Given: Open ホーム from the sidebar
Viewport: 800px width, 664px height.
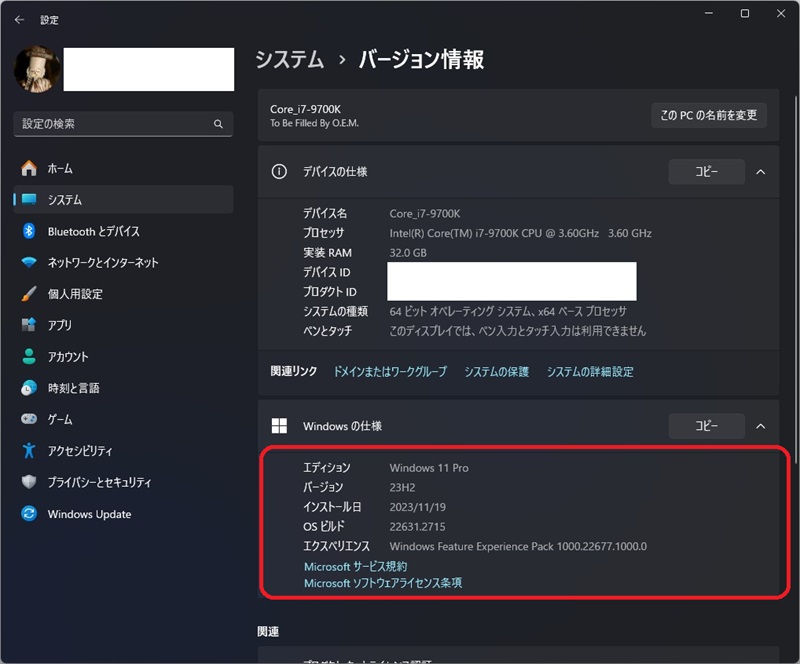Looking at the screenshot, I should (x=123, y=168).
